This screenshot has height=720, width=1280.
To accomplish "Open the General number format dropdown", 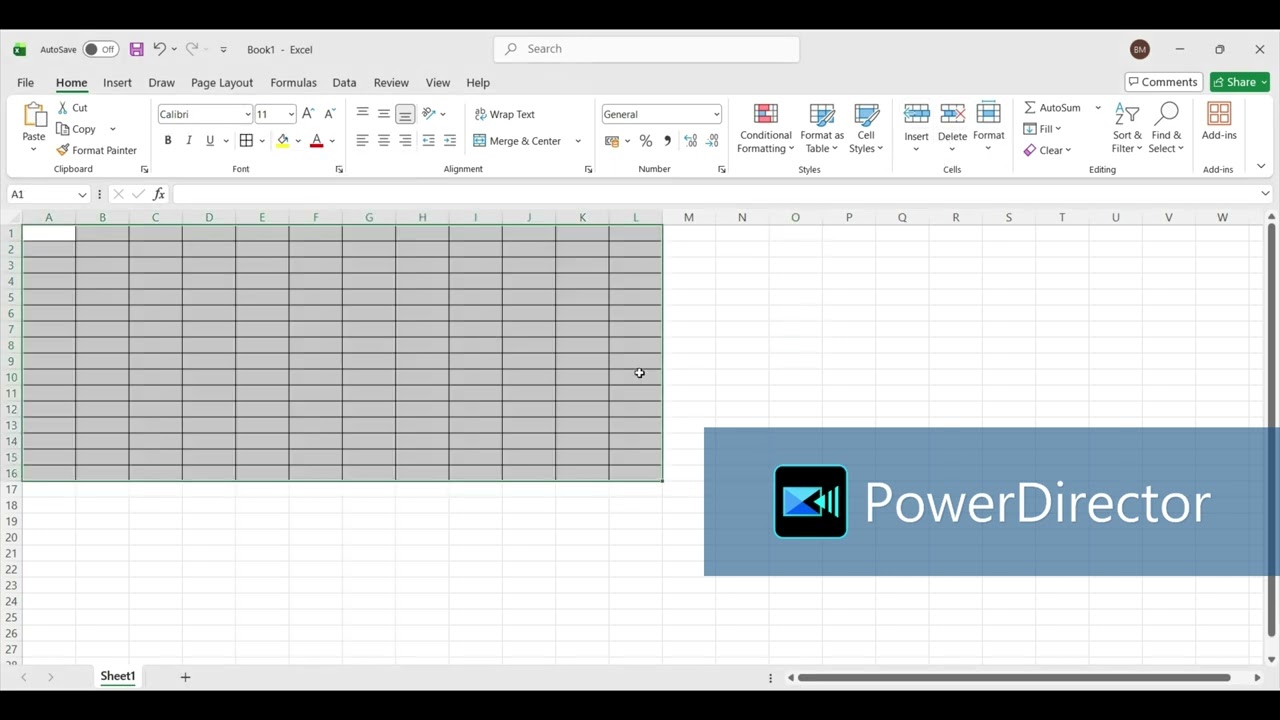I will [x=716, y=114].
